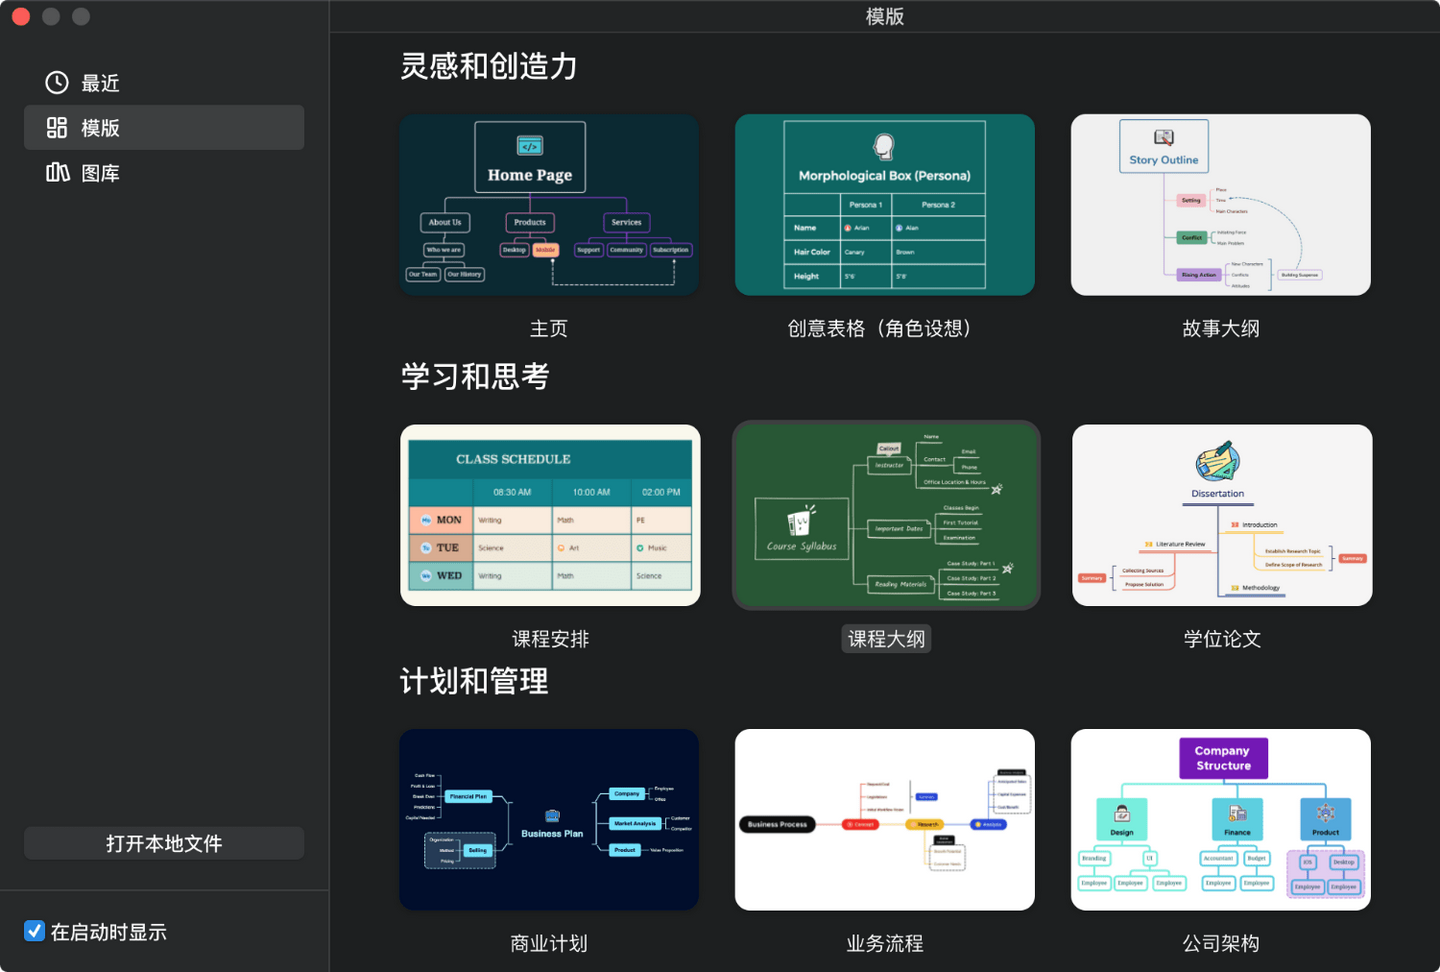Open the Company Structure 公司架构 template
This screenshot has width=1440, height=972.
pyautogui.click(x=1220, y=819)
